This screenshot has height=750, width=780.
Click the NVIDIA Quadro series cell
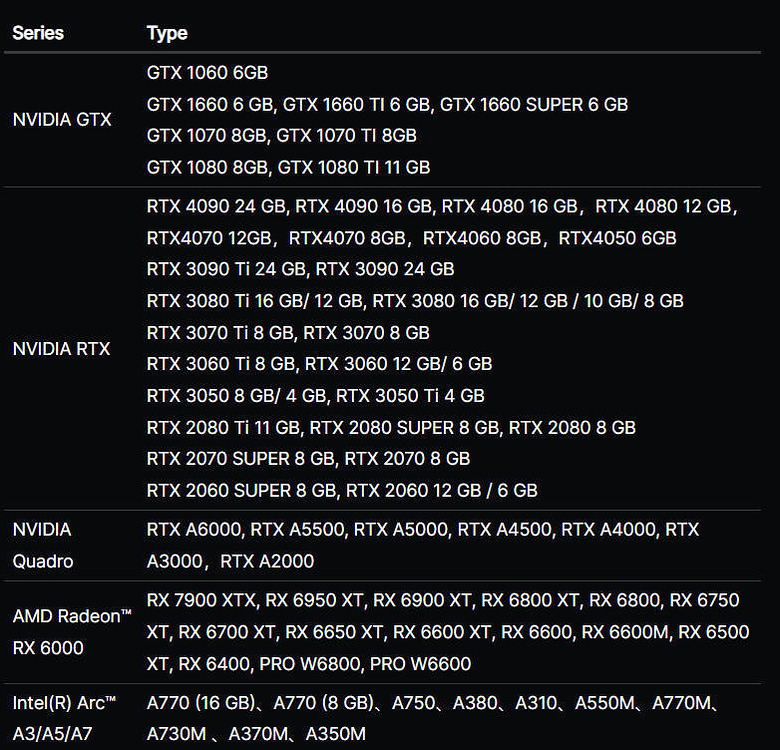pyautogui.click(x=43, y=545)
